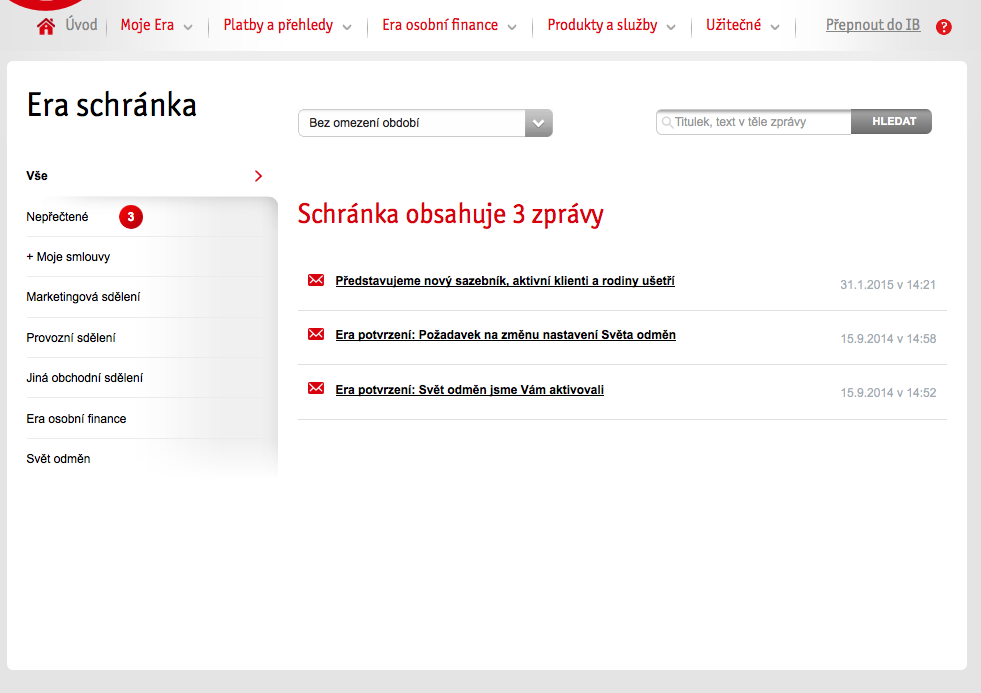Open the Bez omezení období dropdown arrow
981x693 pixels.
pos(539,123)
